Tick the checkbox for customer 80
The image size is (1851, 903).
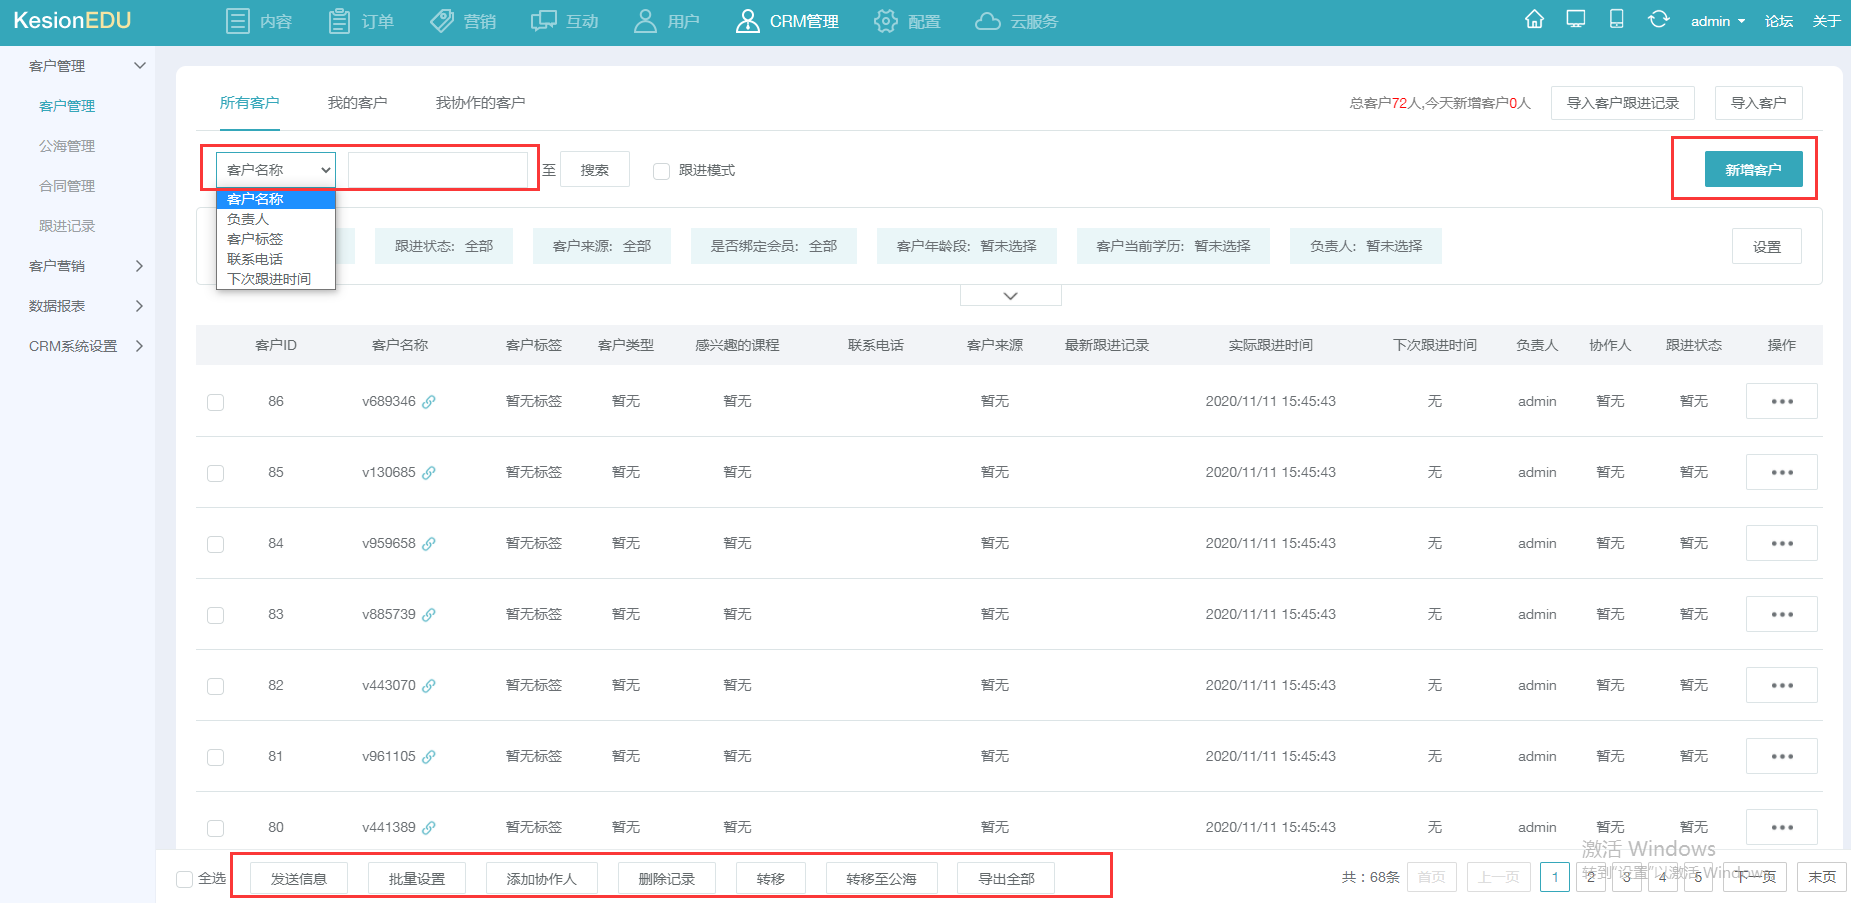coord(215,828)
